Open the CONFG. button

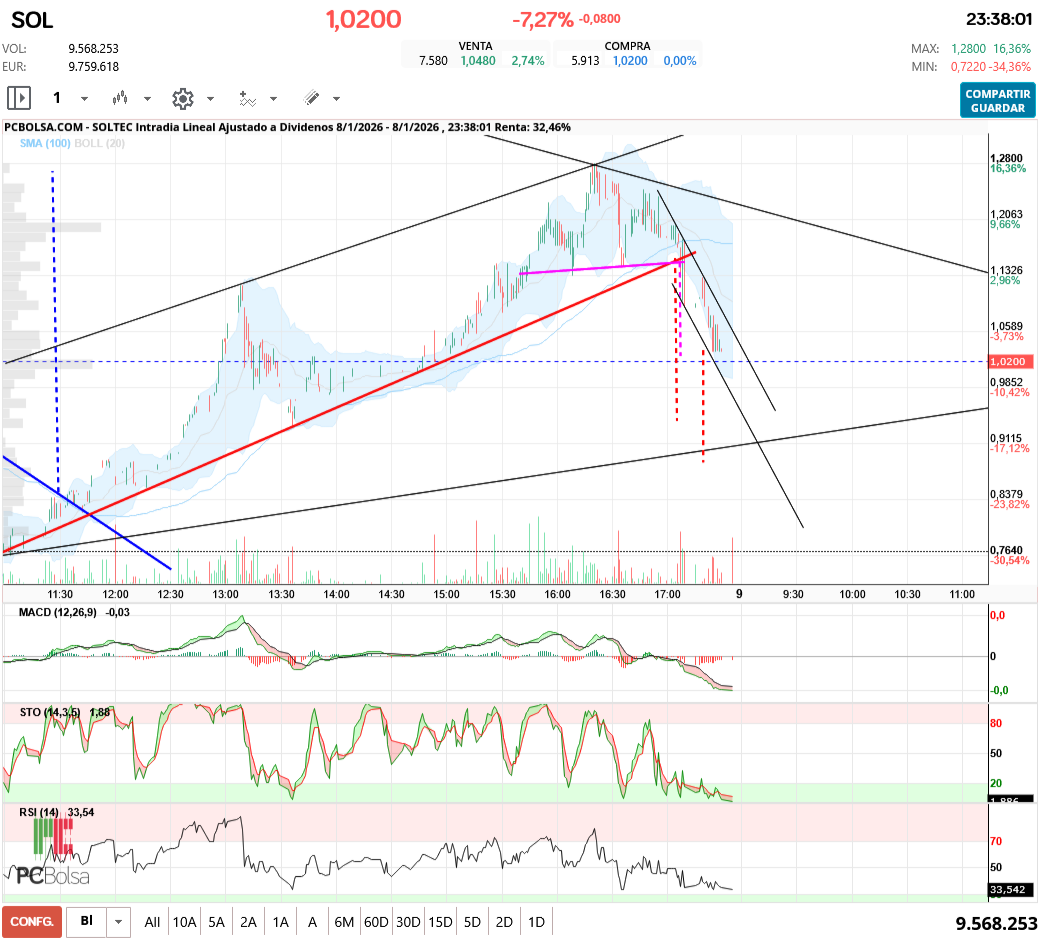31,921
